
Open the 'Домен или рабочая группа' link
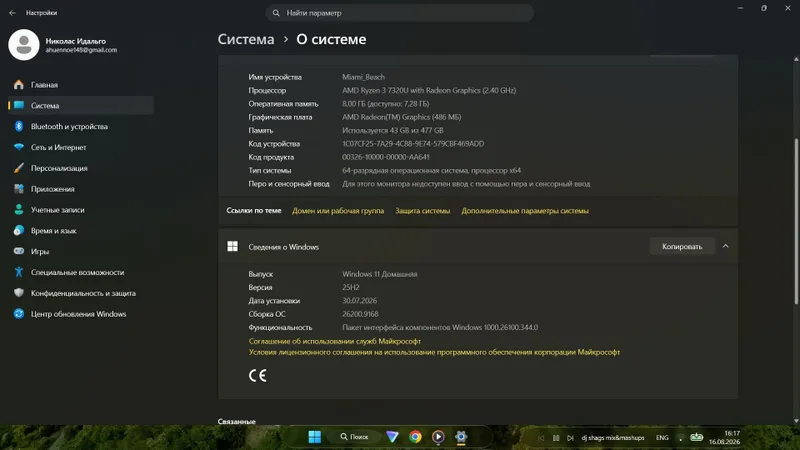click(x=338, y=211)
